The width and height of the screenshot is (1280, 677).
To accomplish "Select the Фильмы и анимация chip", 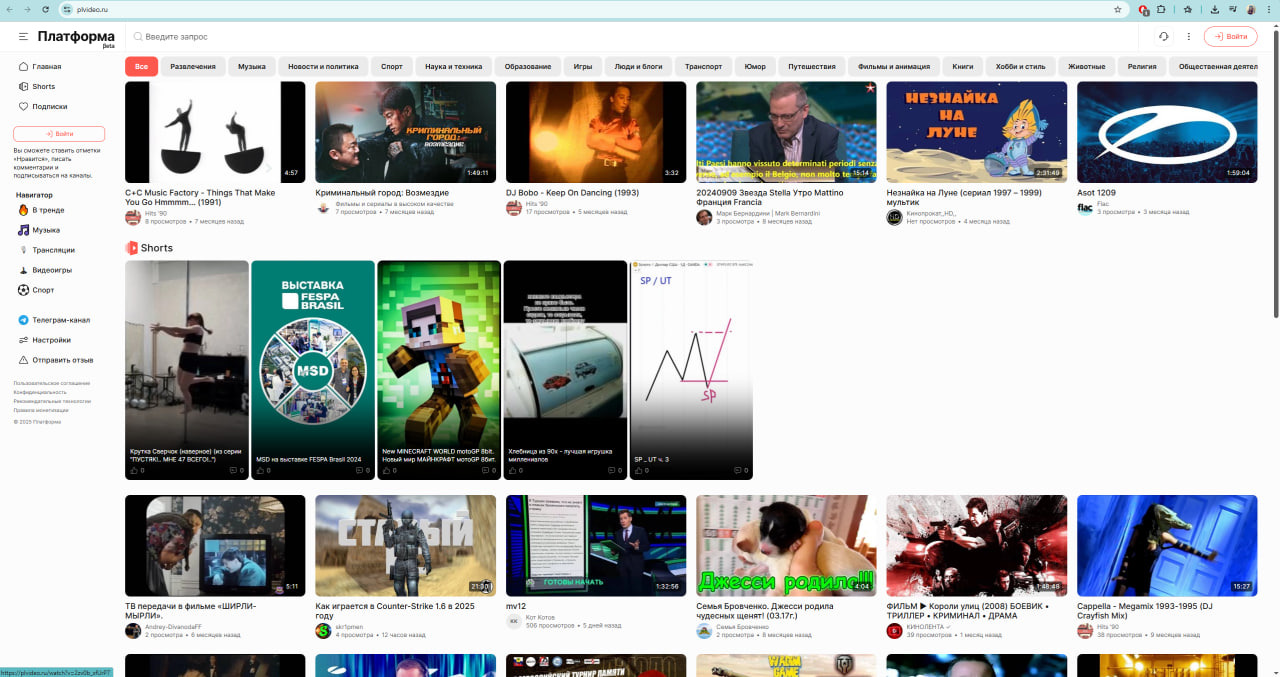I will pyautogui.click(x=894, y=67).
